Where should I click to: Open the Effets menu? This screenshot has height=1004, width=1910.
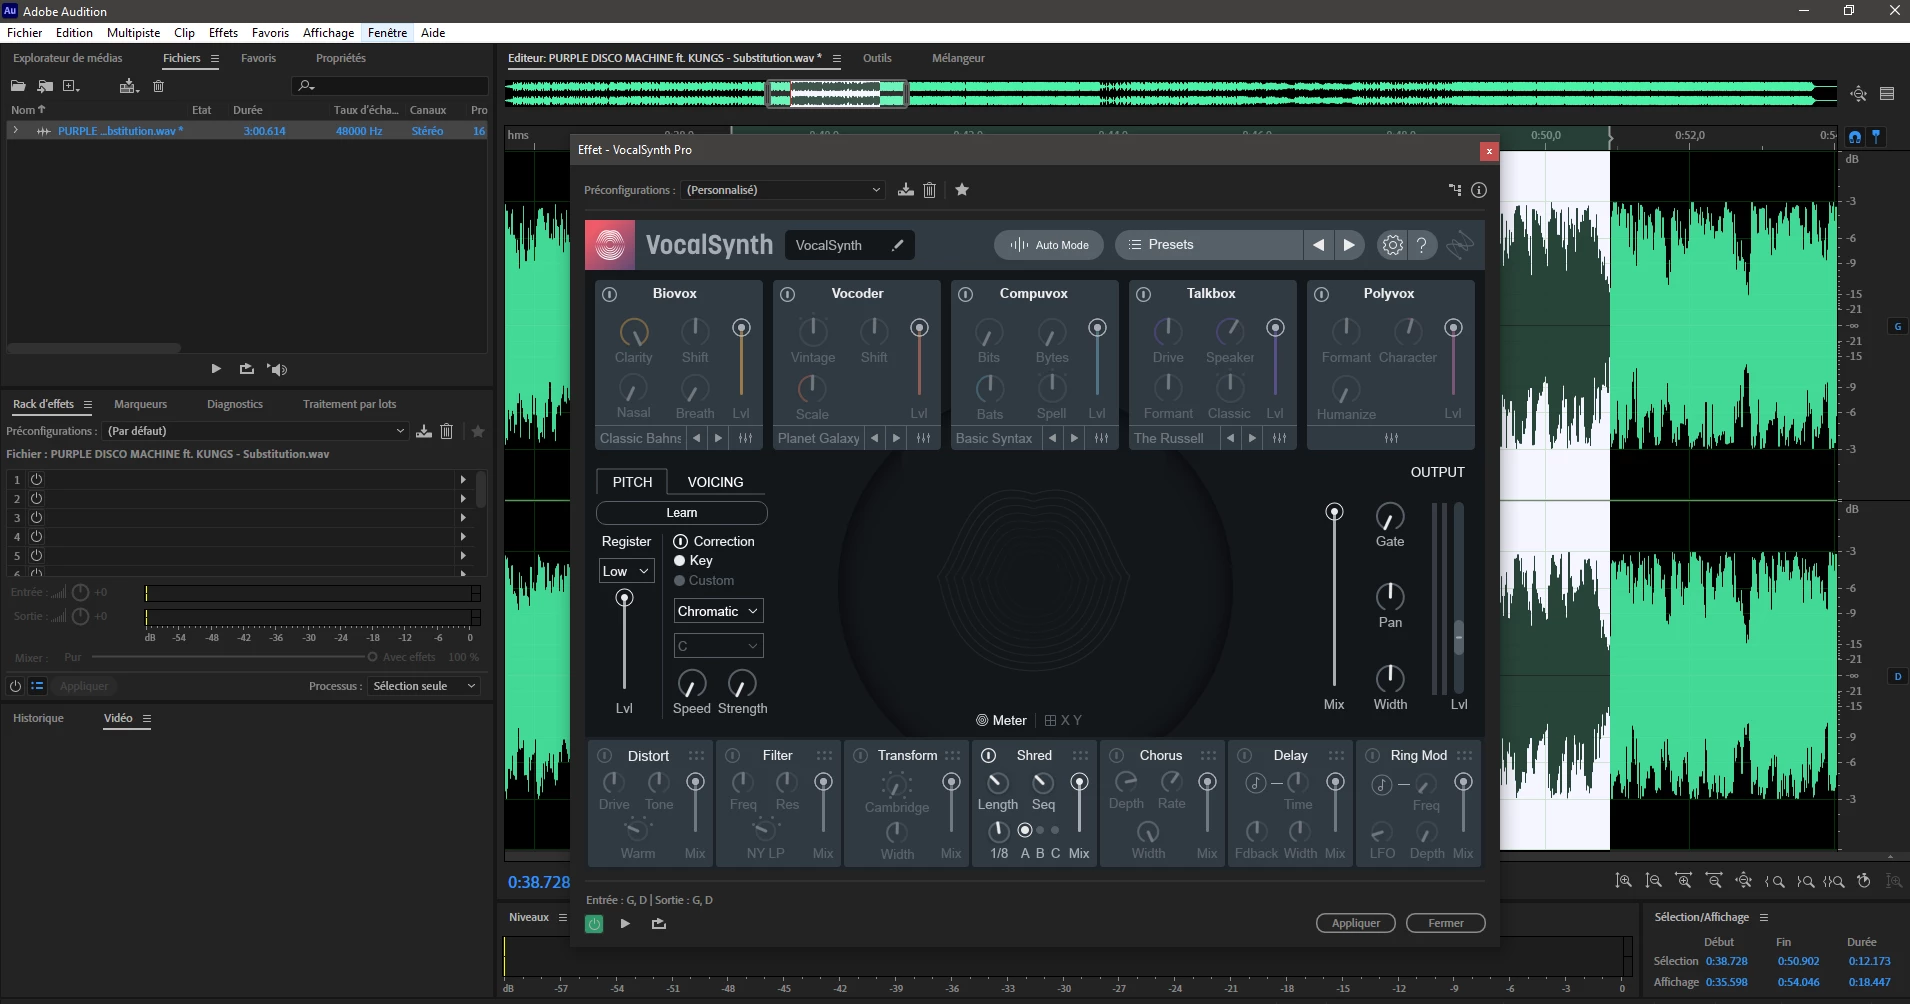(223, 33)
